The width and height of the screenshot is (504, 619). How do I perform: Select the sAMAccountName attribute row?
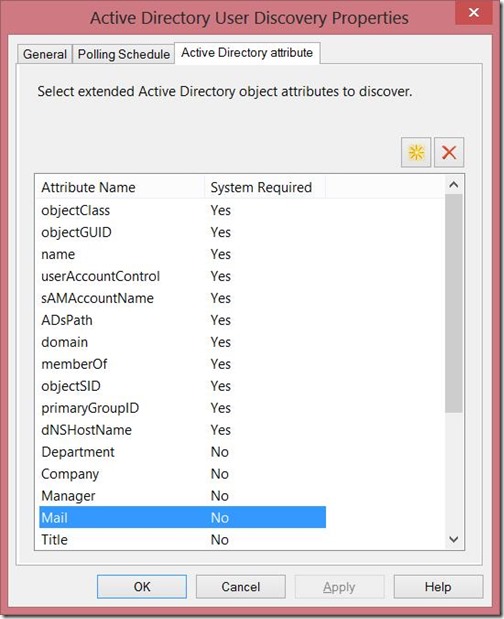click(x=182, y=298)
